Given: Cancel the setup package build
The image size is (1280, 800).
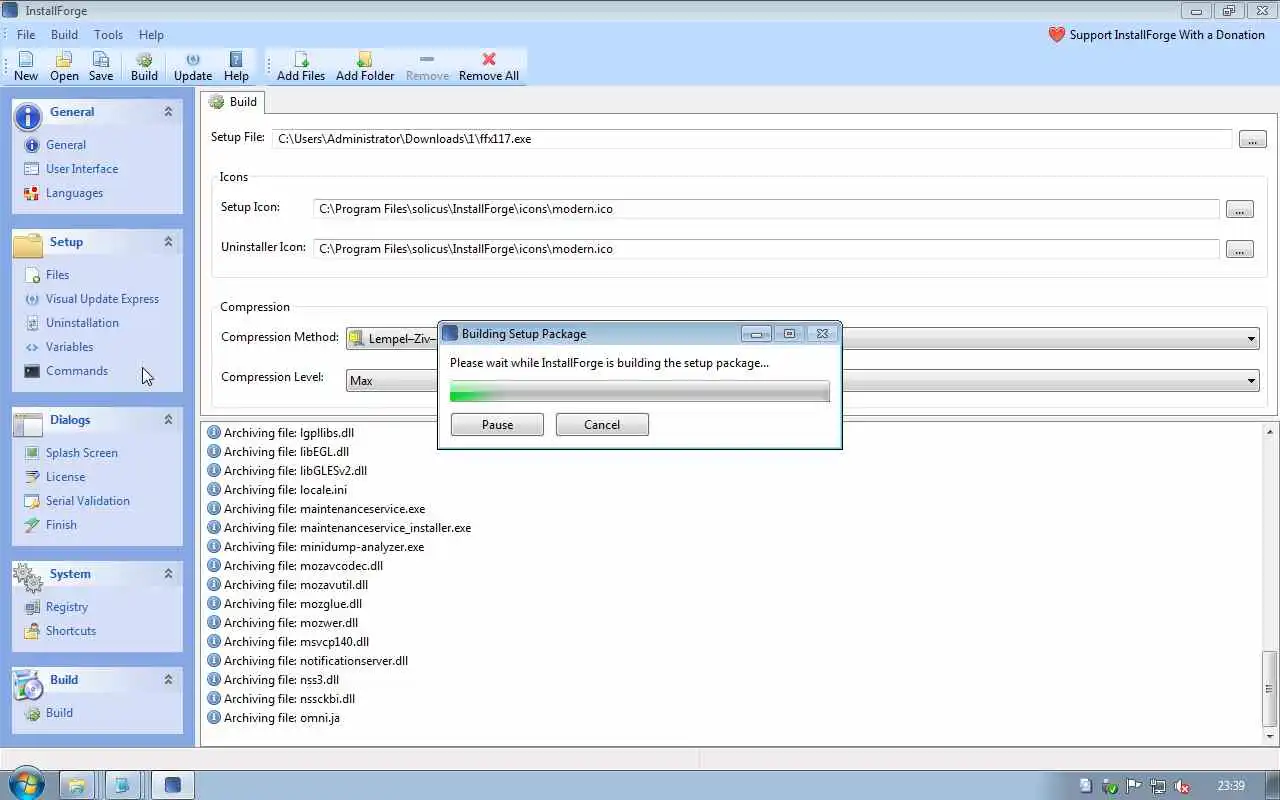Looking at the screenshot, I should pos(602,425).
